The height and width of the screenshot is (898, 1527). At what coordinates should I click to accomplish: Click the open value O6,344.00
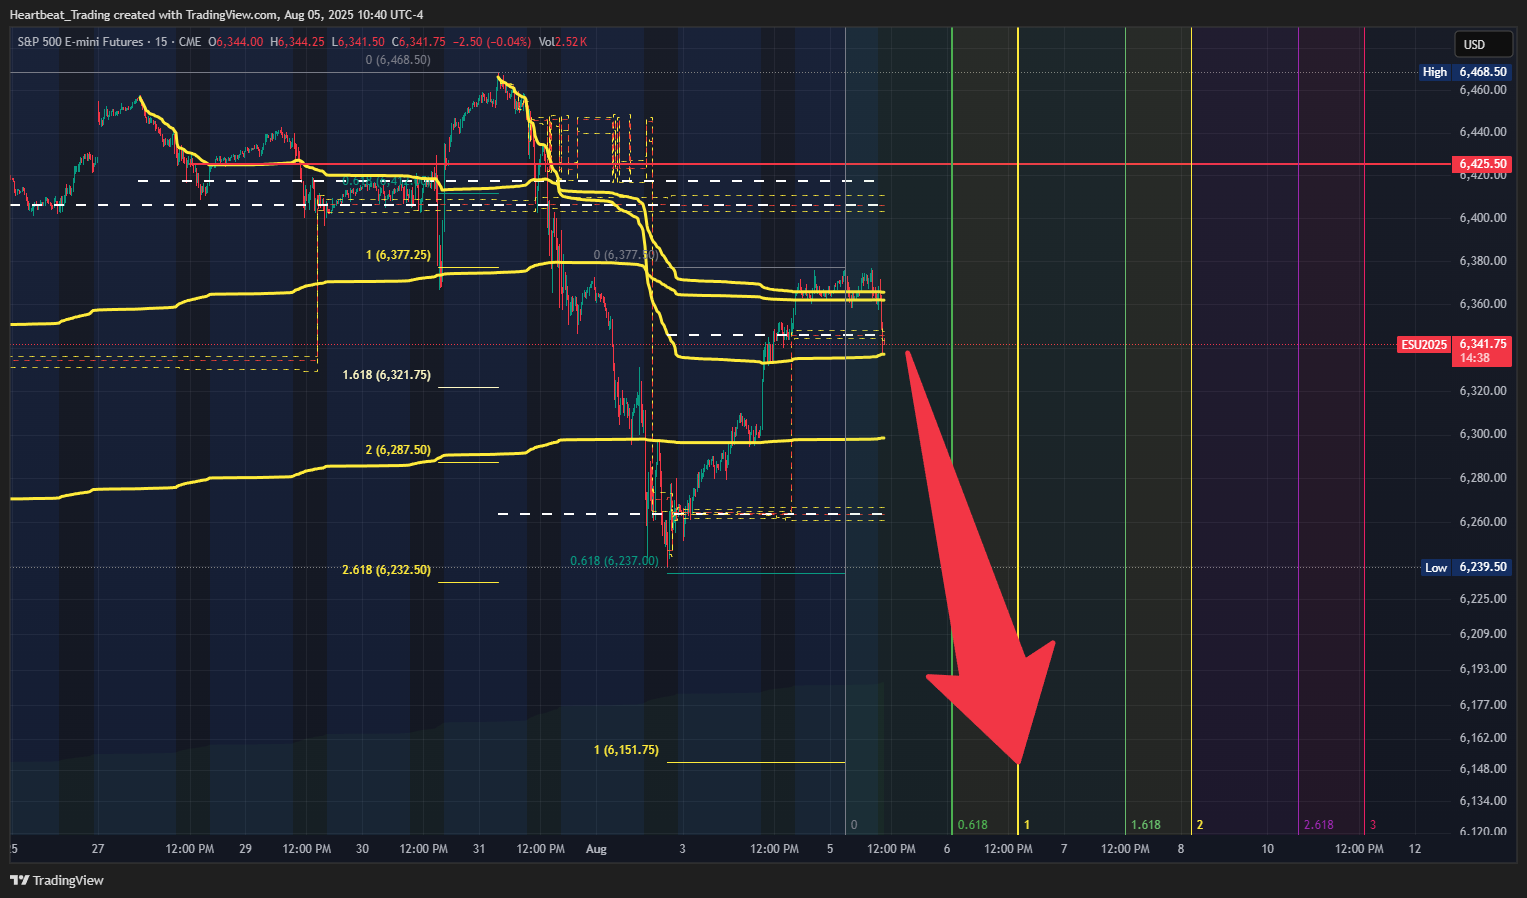click(x=237, y=42)
